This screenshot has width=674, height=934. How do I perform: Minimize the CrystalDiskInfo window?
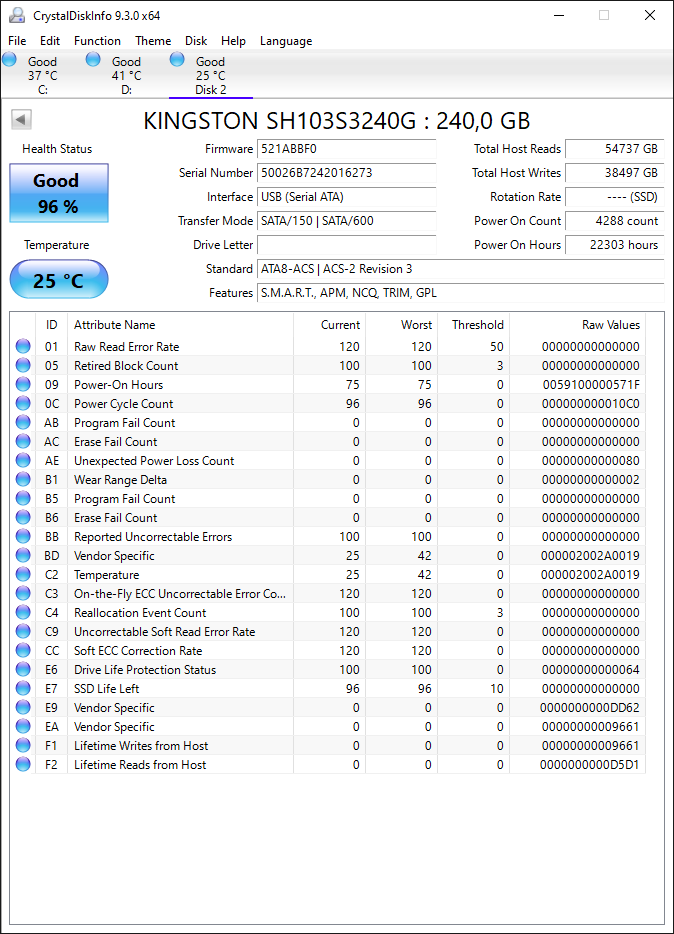click(x=559, y=15)
